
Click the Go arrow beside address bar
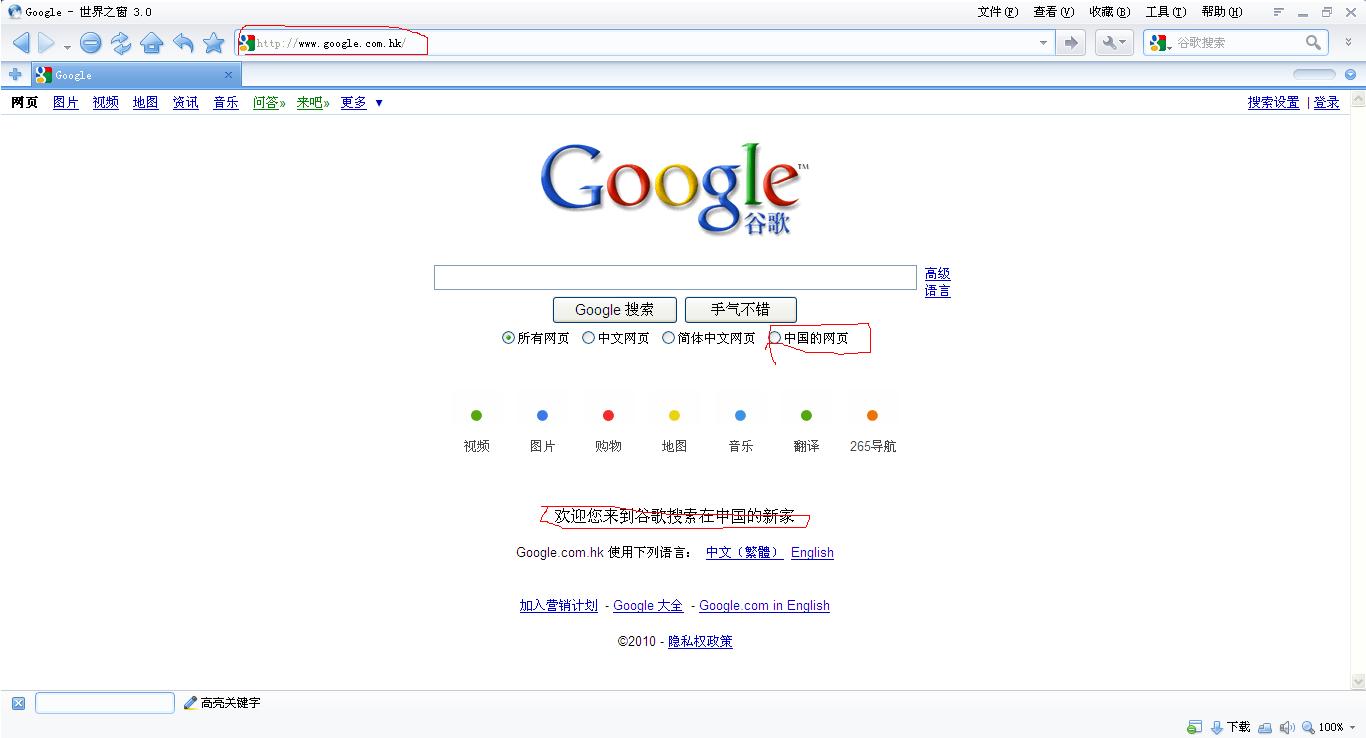point(1071,43)
